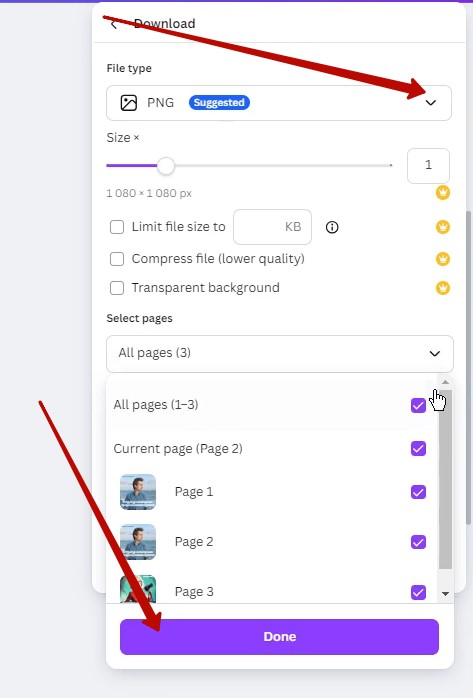Click crown icon beside Compress file
473x698 pixels.
coord(443,259)
